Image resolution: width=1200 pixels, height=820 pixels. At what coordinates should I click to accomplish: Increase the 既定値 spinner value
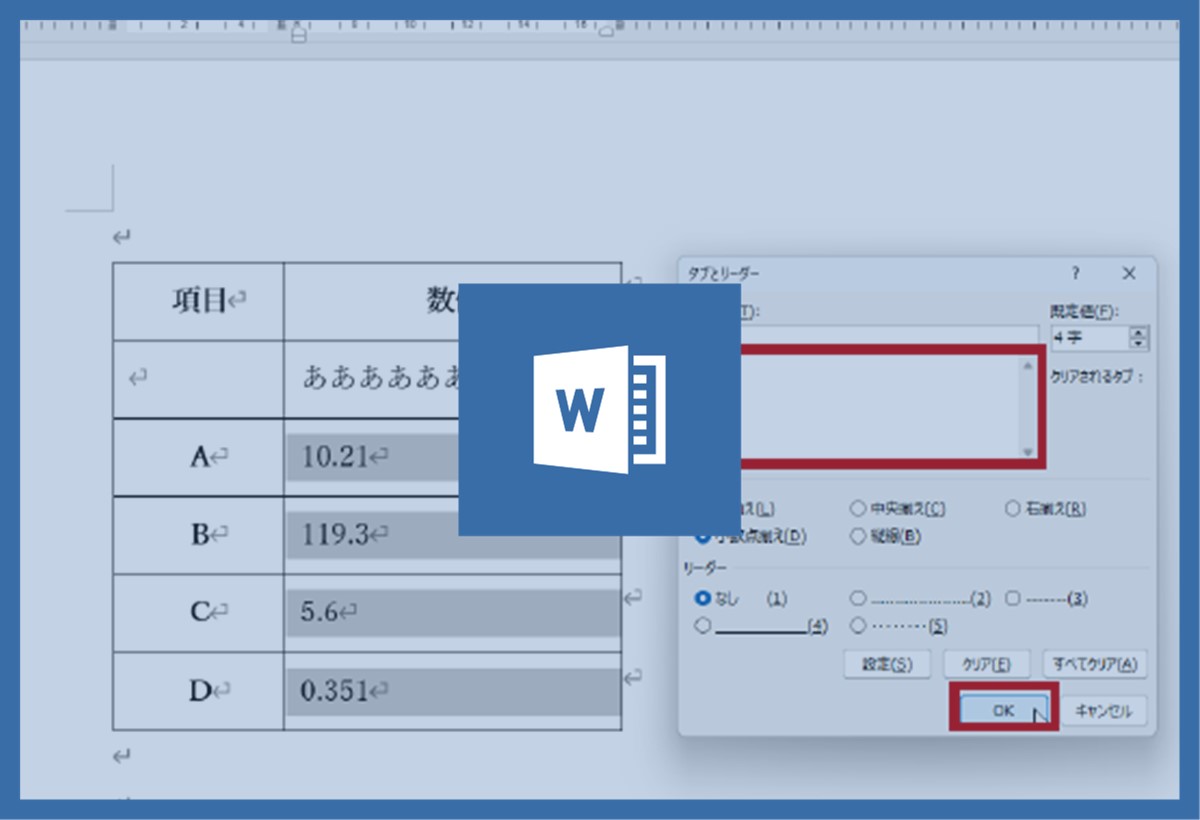[x=1138, y=332]
